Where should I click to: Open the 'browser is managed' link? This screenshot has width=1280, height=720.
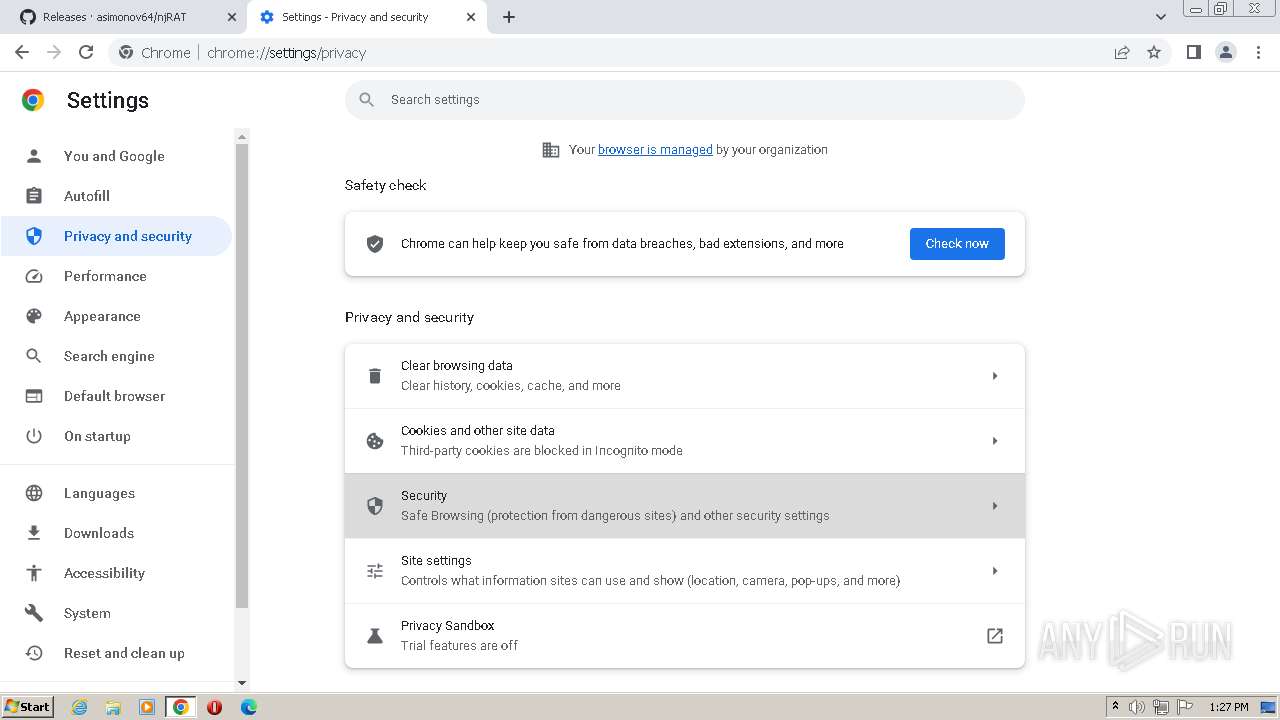click(655, 149)
